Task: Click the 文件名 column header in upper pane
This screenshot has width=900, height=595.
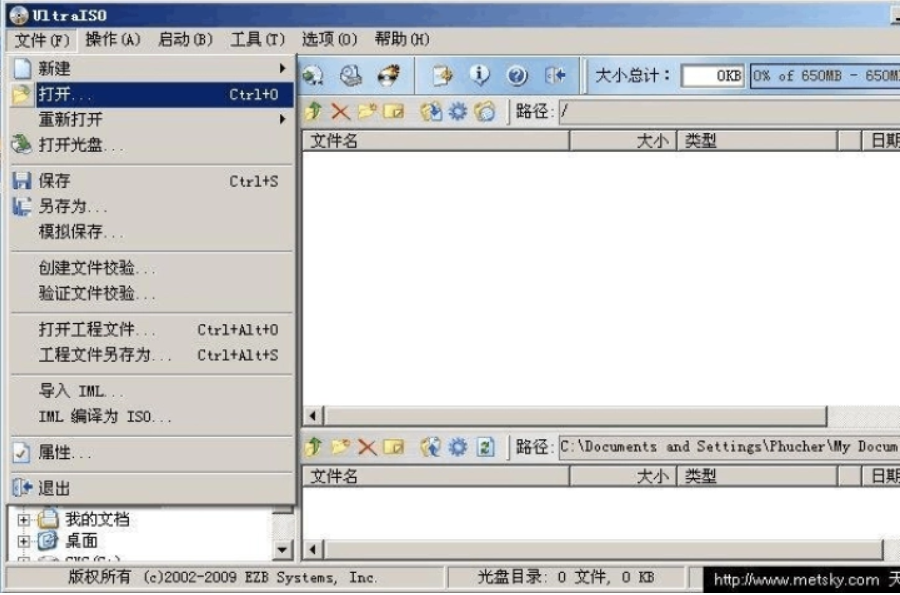Action: click(436, 141)
